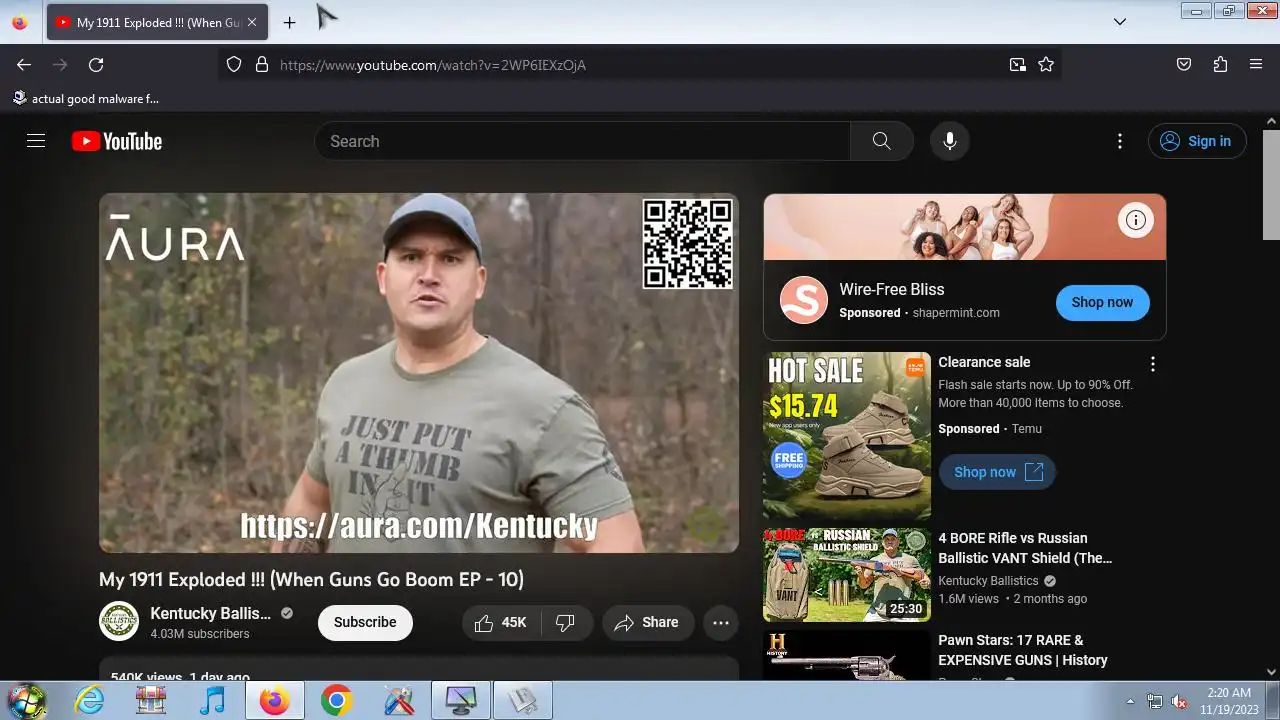Viewport: 1280px width, 720px height.
Task: View site security padlock info
Action: pyautogui.click(x=262, y=65)
